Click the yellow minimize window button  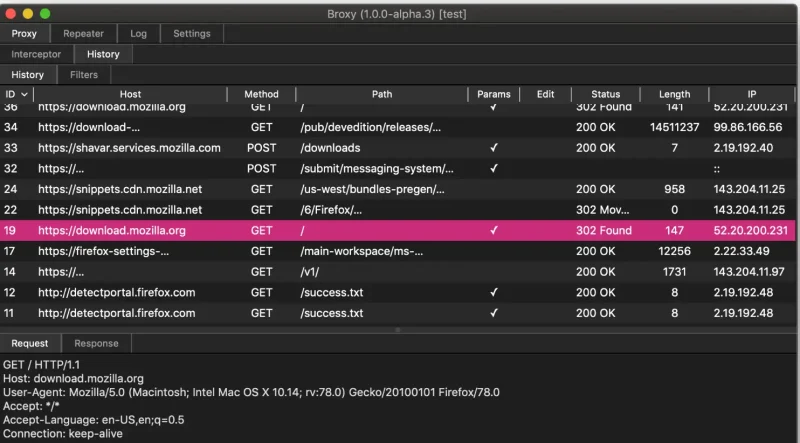tap(28, 13)
